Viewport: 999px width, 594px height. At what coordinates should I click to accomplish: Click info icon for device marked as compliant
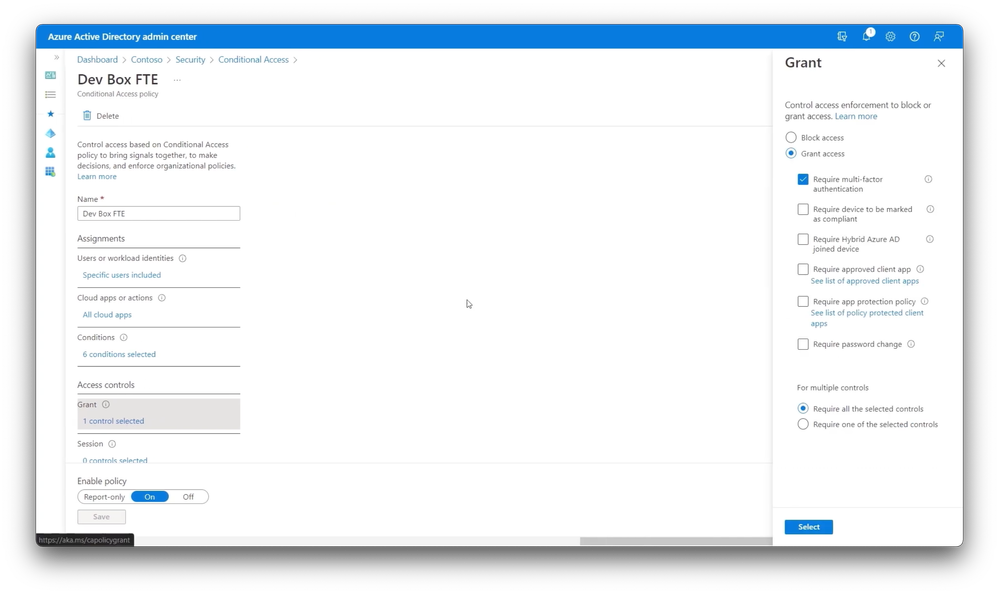[x=930, y=209]
